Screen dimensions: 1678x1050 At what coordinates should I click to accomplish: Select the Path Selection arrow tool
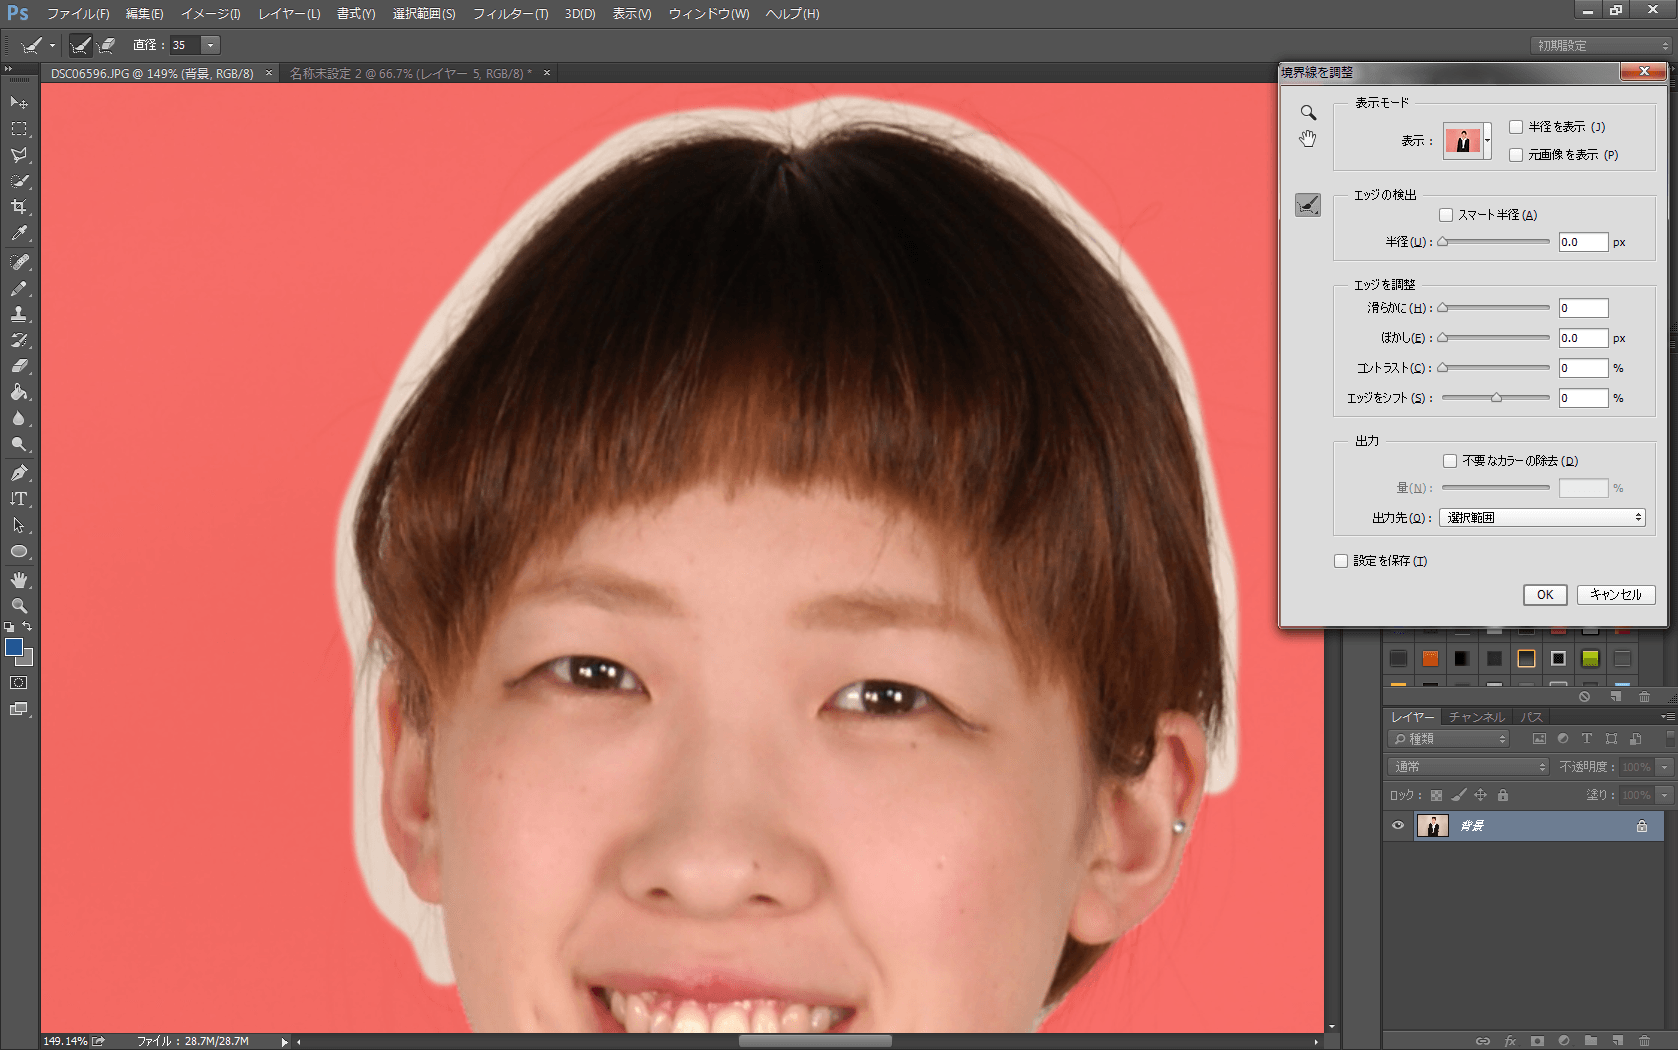point(19,525)
